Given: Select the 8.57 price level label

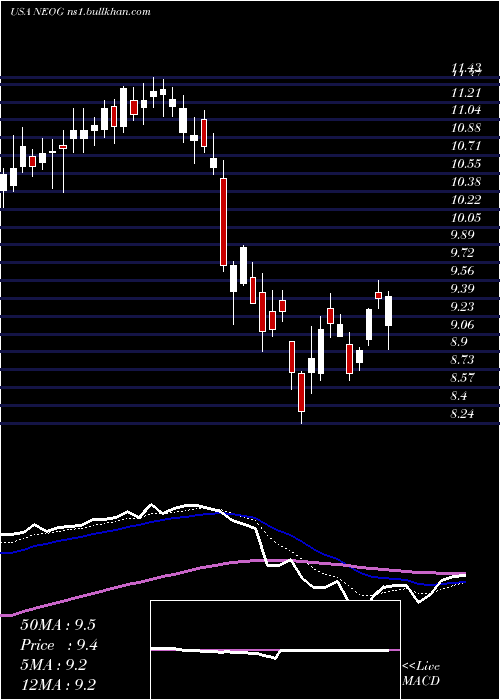Looking at the screenshot, I should 463,378.
